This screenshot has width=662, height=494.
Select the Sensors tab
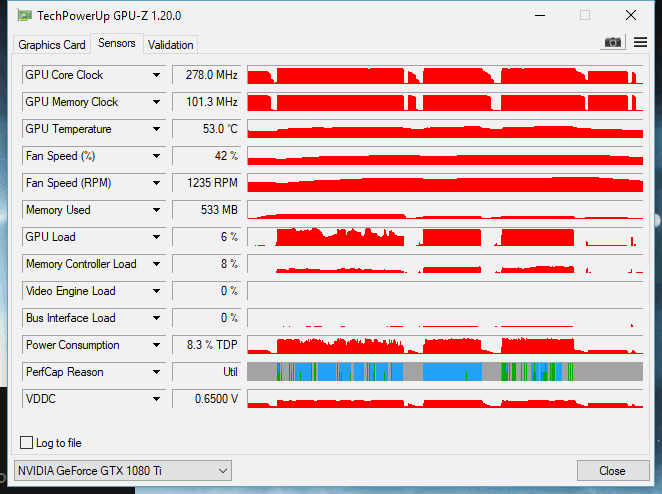[x=117, y=43]
